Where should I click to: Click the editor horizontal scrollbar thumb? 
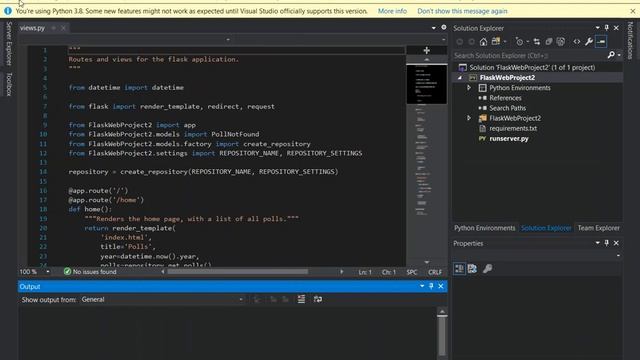coord(238,272)
